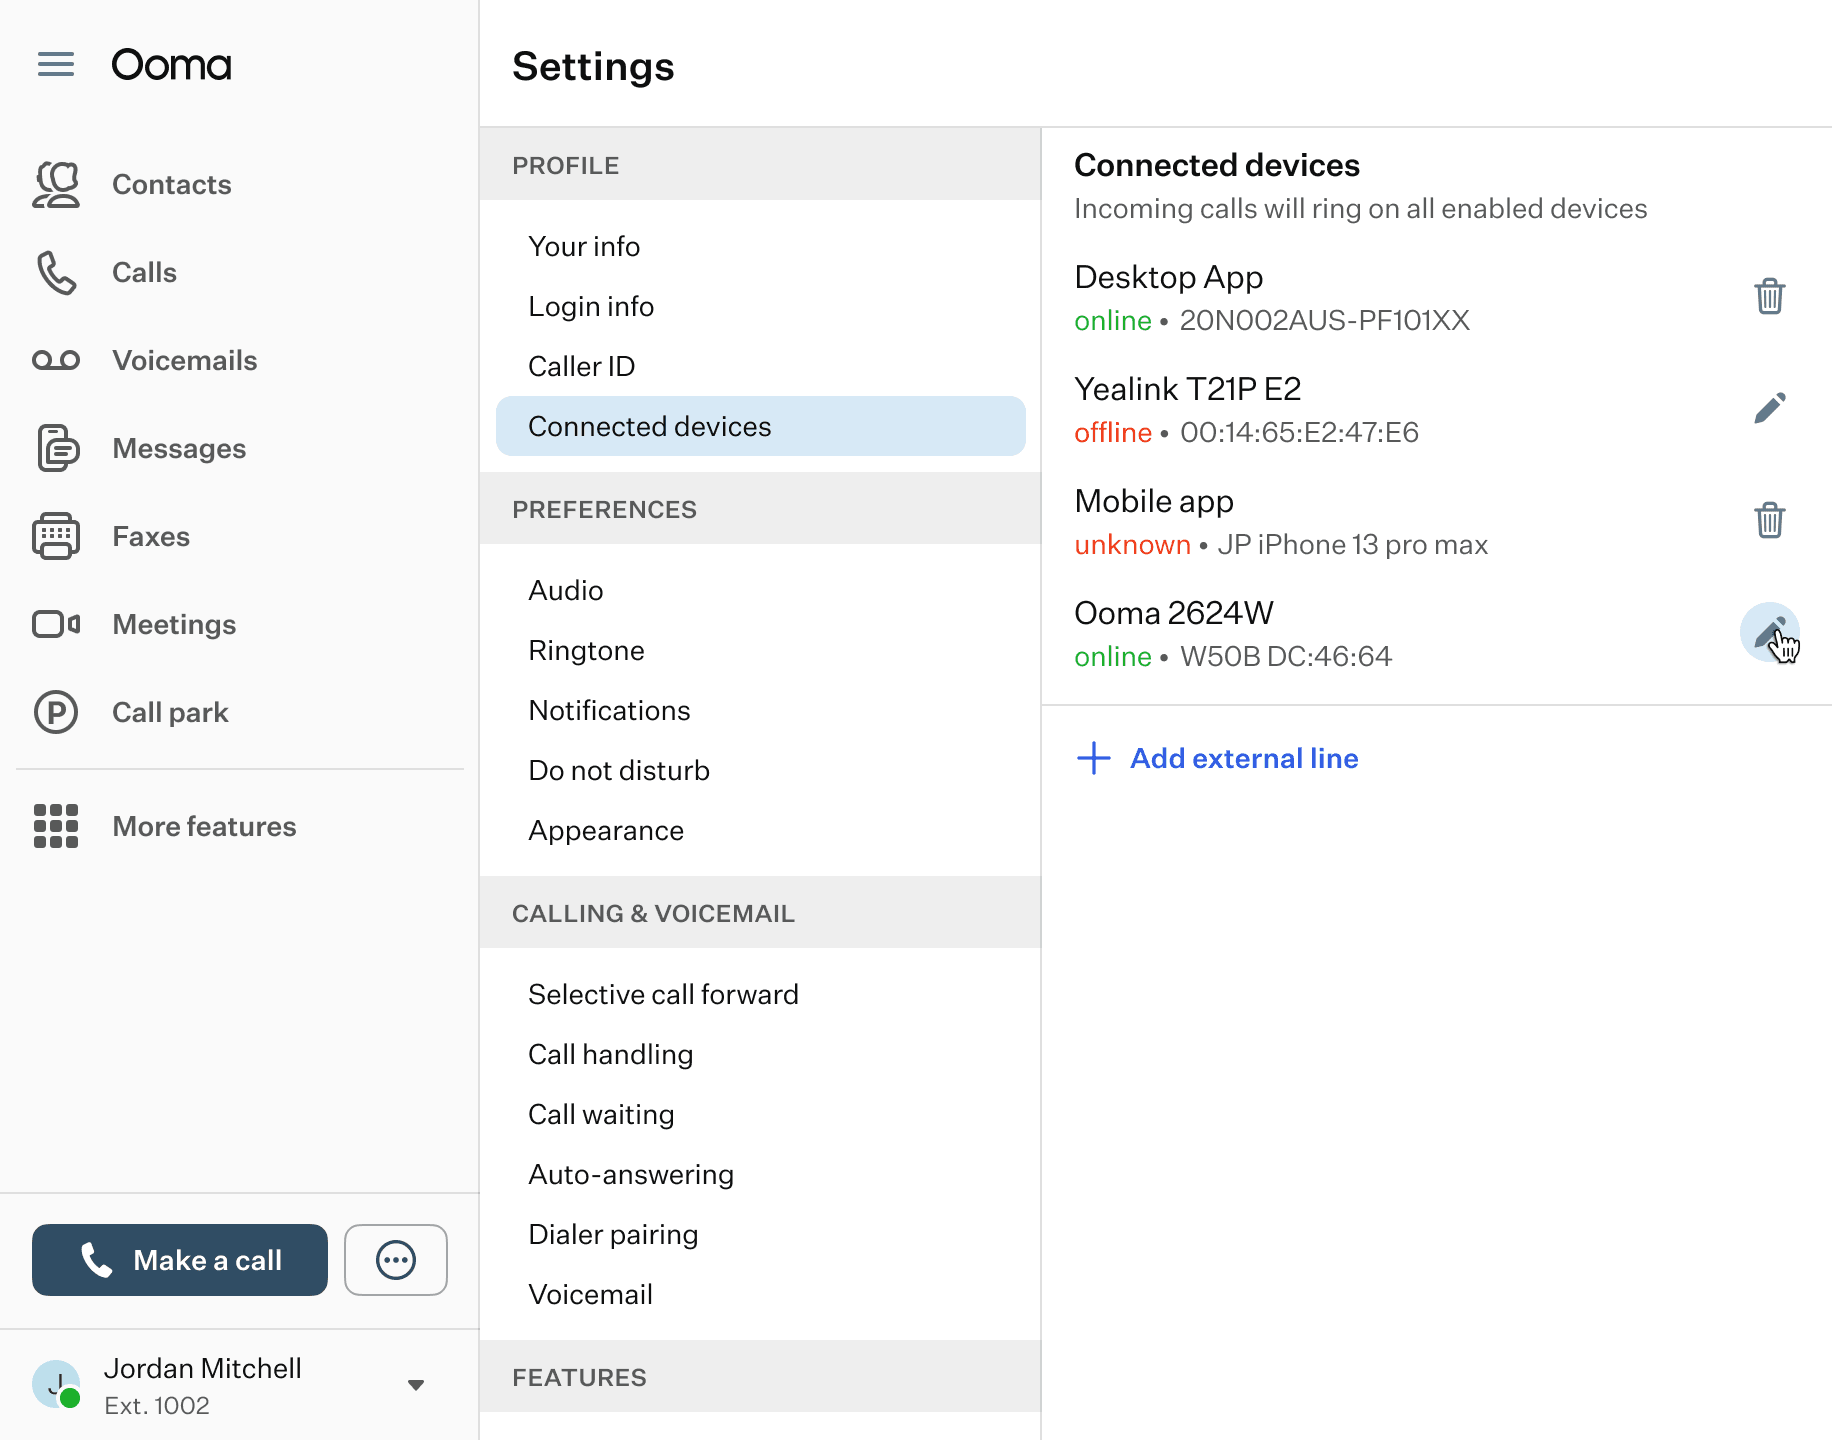Click Jordan Mitchell's profile avatar

(x=56, y=1385)
